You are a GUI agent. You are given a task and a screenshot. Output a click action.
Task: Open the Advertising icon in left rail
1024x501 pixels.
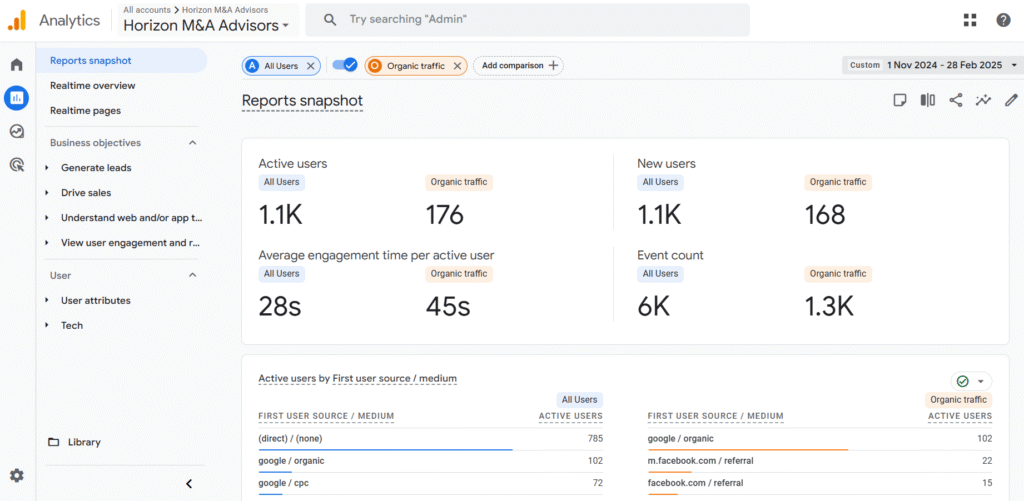[x=16, y=165]
